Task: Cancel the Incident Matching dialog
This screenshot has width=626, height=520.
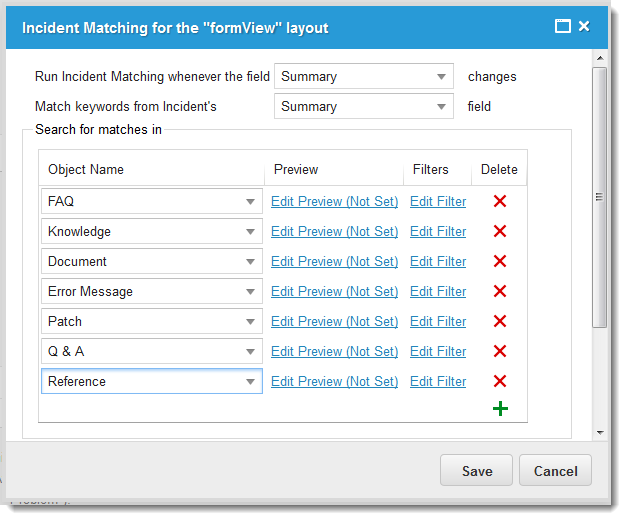Action: [555, 471]
